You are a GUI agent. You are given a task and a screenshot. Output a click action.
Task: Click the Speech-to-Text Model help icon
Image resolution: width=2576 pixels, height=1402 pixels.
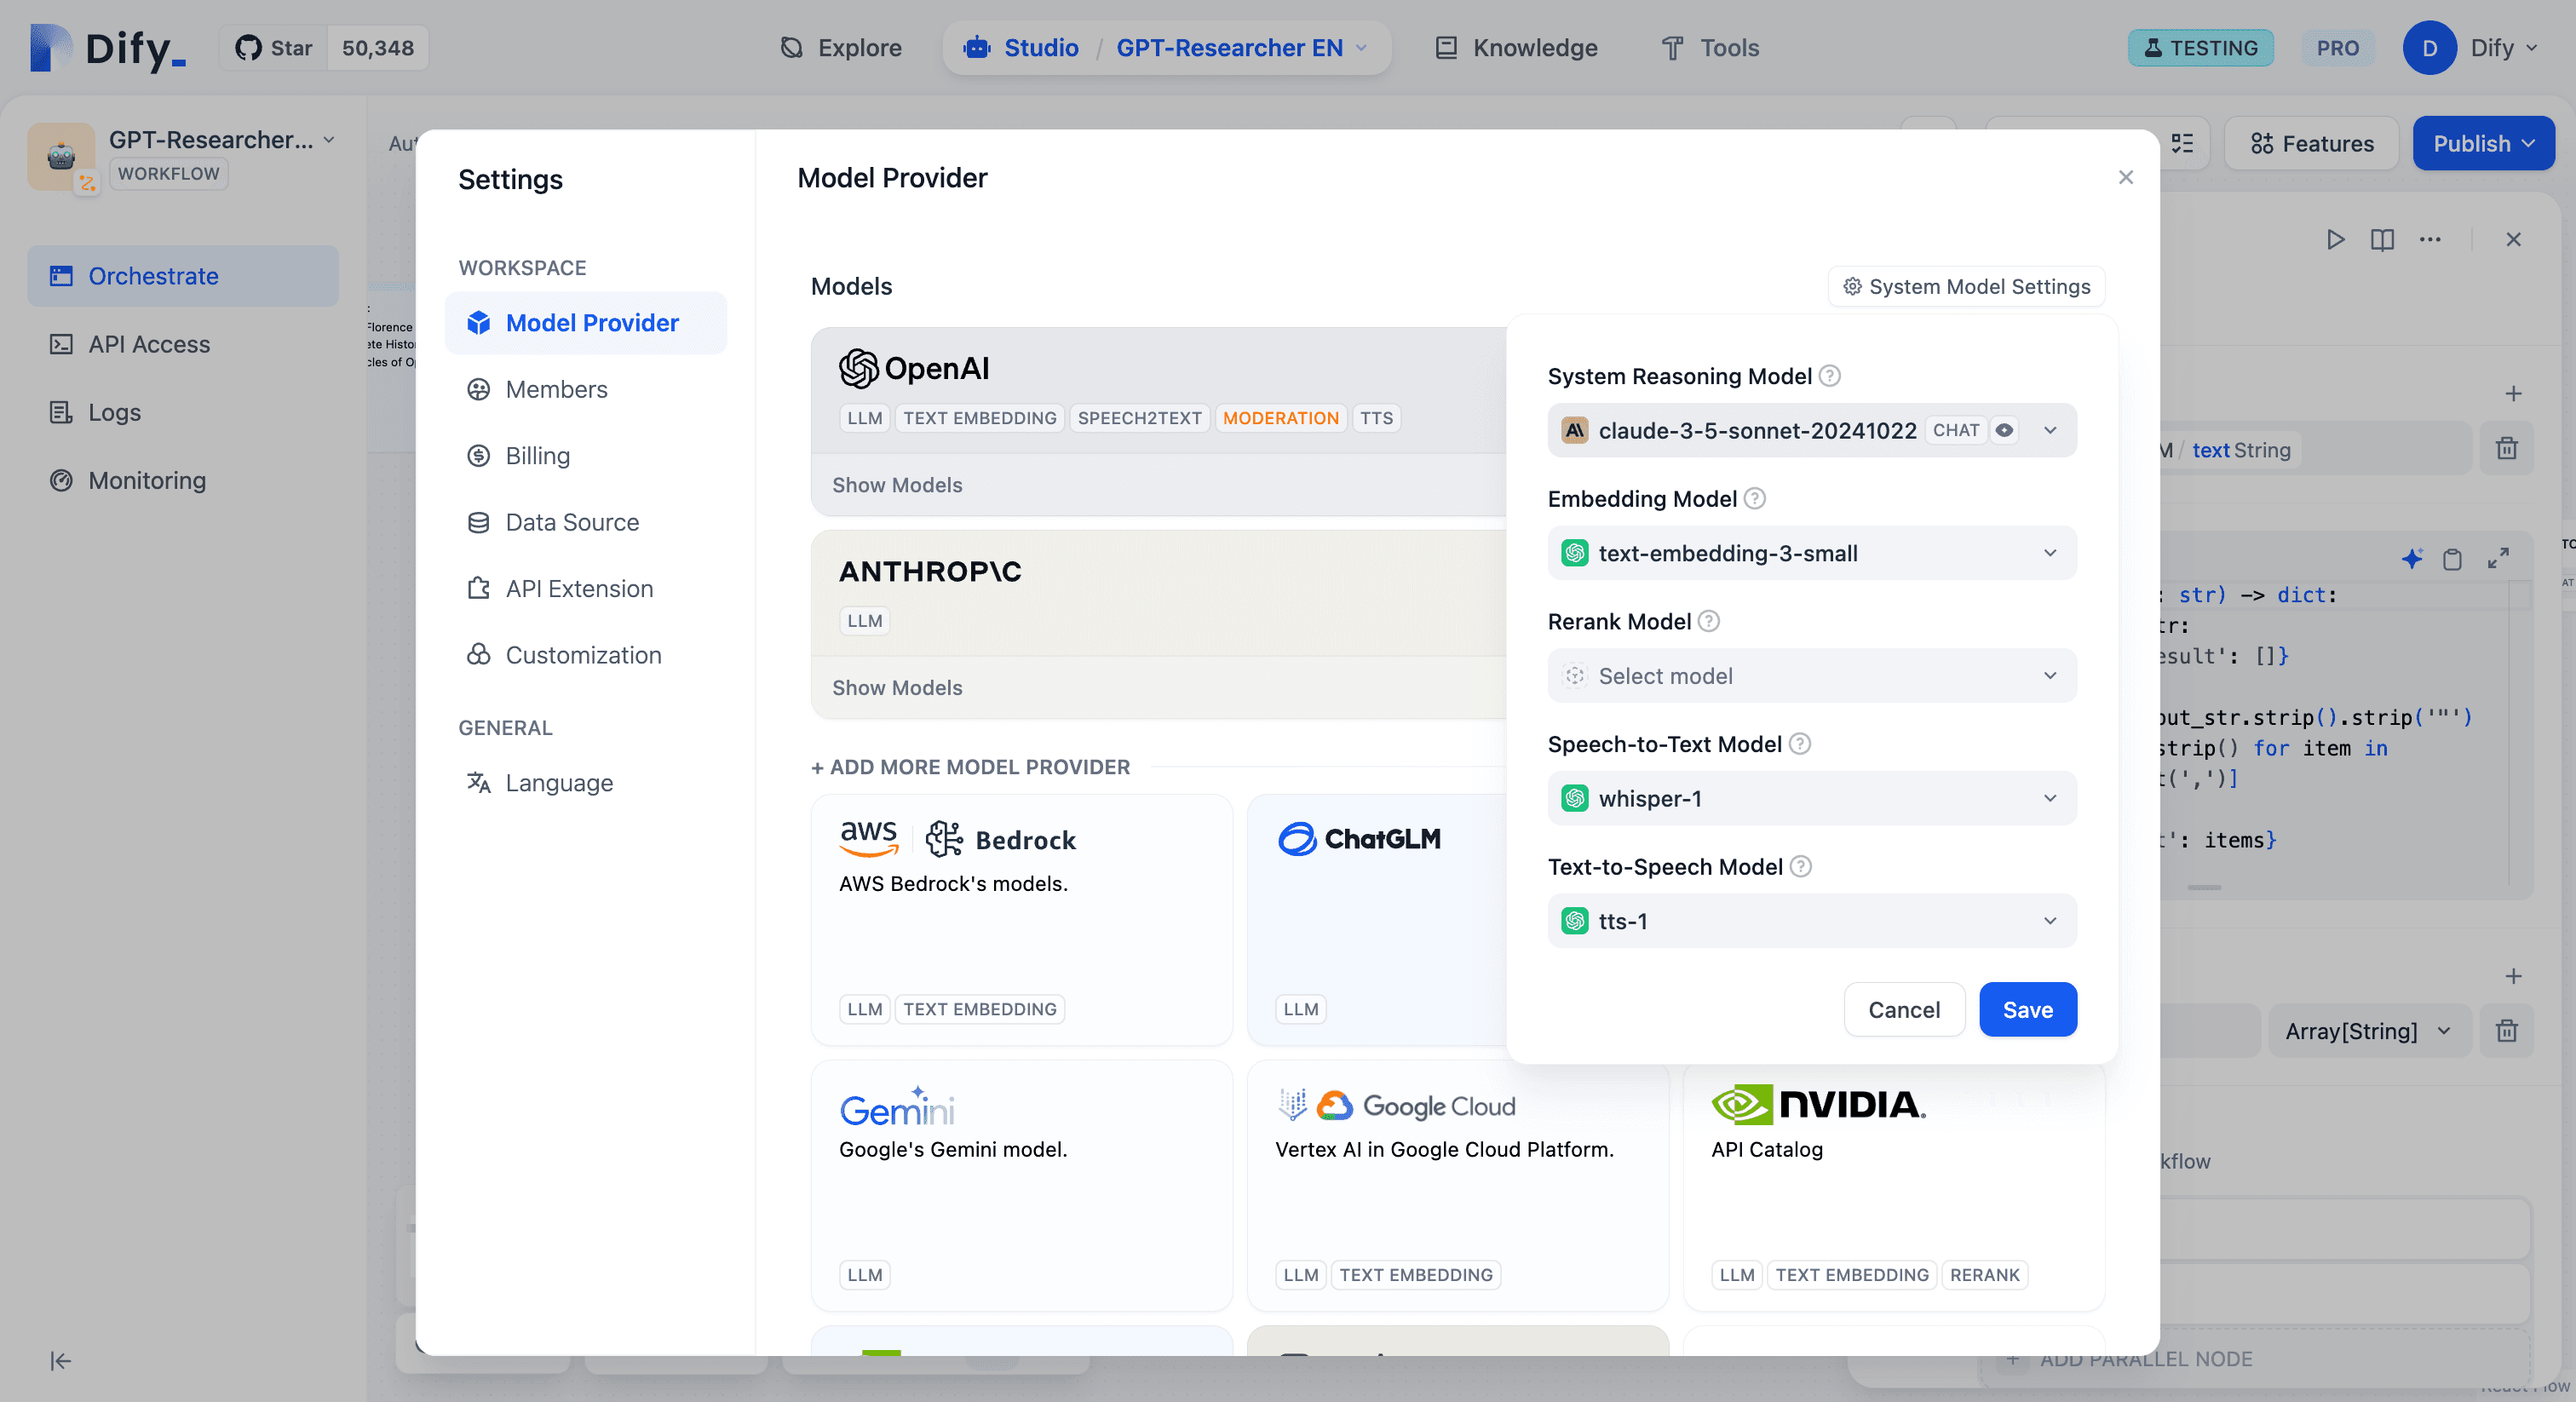[1799, 744]
